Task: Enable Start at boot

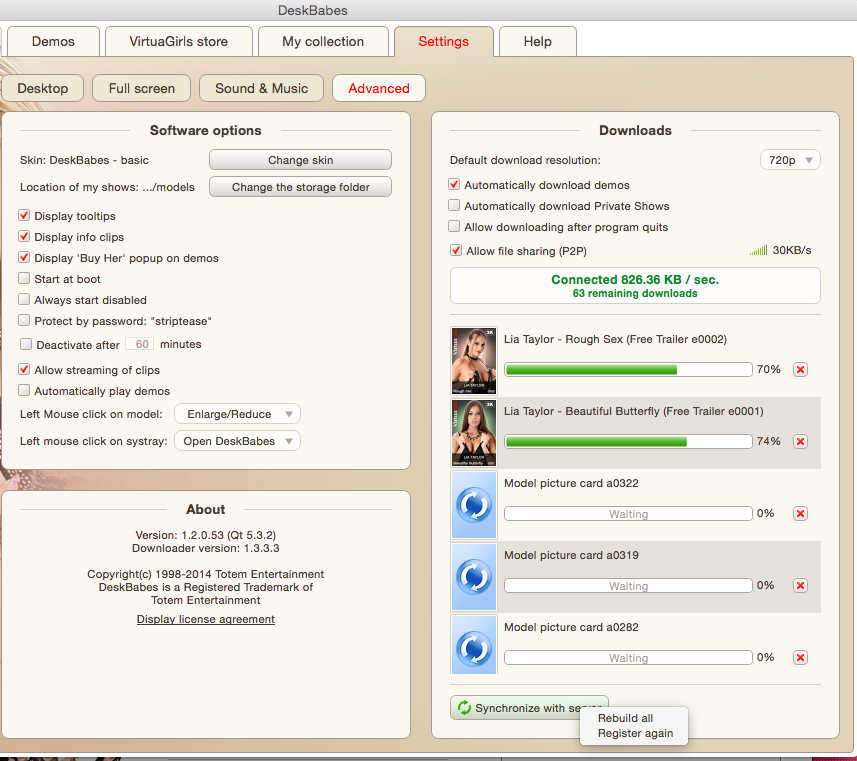Action: 24,278
